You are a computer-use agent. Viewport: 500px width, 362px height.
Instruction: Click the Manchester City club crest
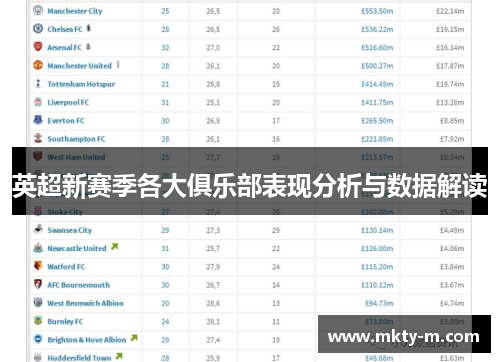tap(38, 10)
